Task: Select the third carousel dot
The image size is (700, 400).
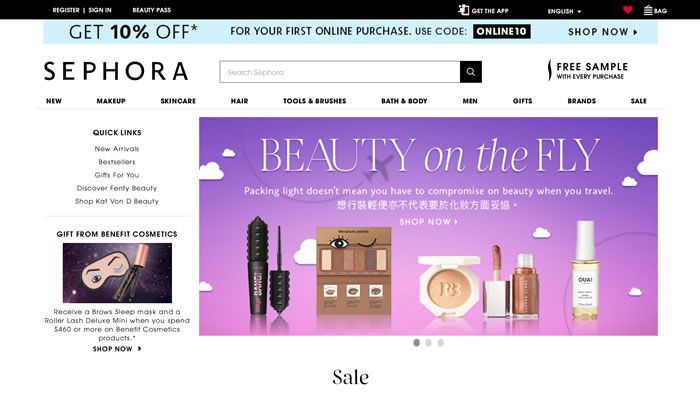Action: (441, 342)
